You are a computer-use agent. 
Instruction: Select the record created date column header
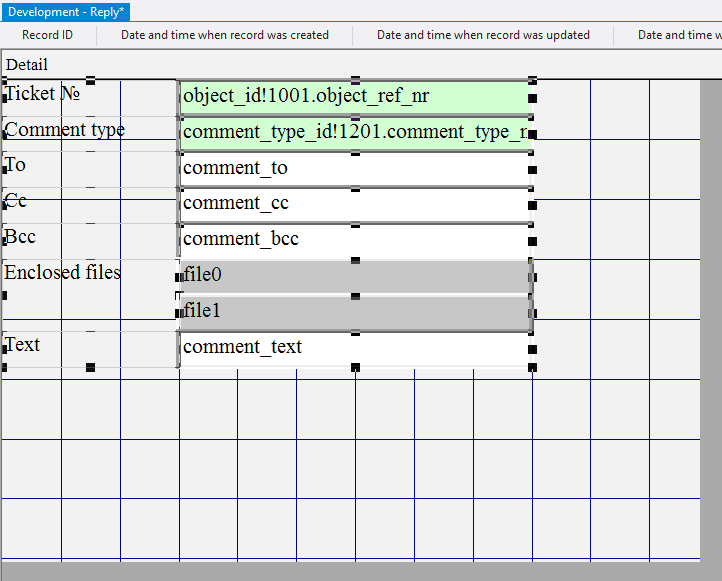[225, 35]
